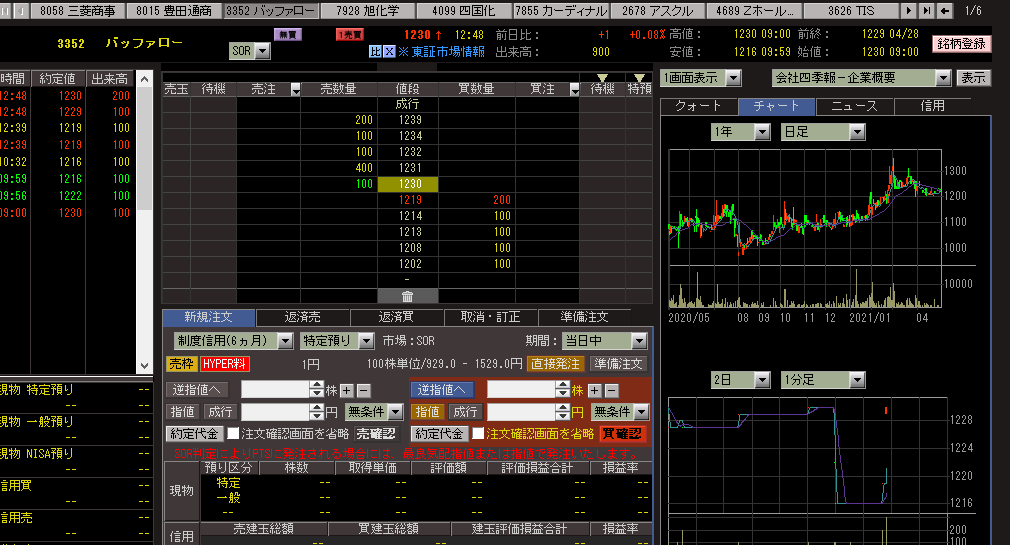Enable skip order confirmation for buy order
This screenshot has width=1010, height=545.
(478, 434)
